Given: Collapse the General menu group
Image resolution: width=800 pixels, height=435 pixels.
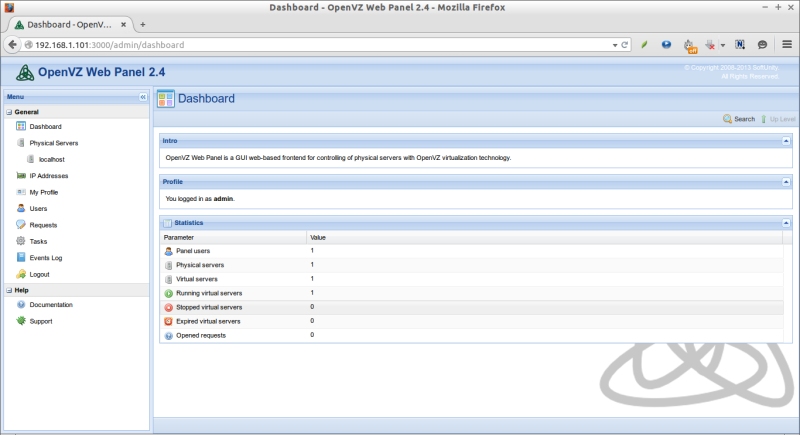Looking at the screenshot, I should [9, 112].
